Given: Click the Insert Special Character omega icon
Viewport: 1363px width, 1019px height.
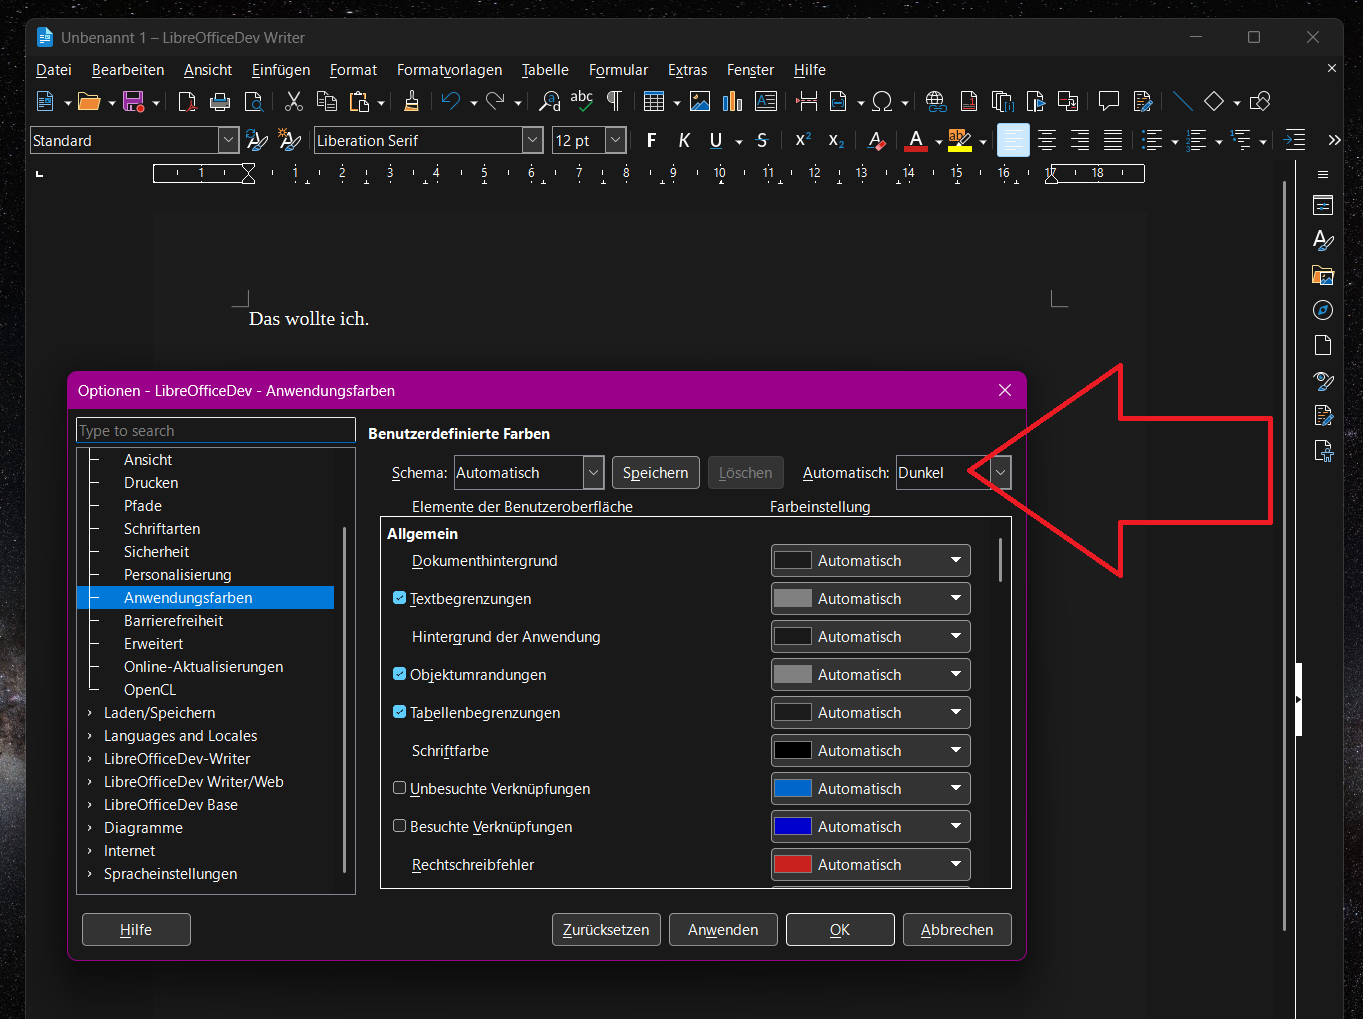Looking at the screenshot, I should 882,101.
